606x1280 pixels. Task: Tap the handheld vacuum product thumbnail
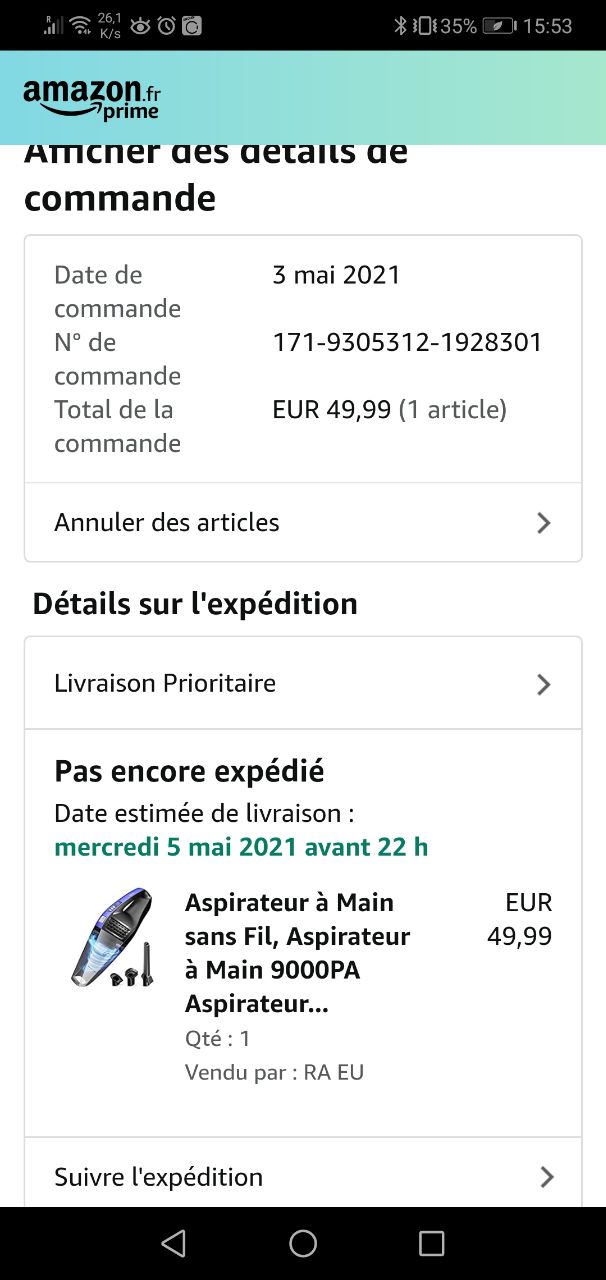click(111, 938)
